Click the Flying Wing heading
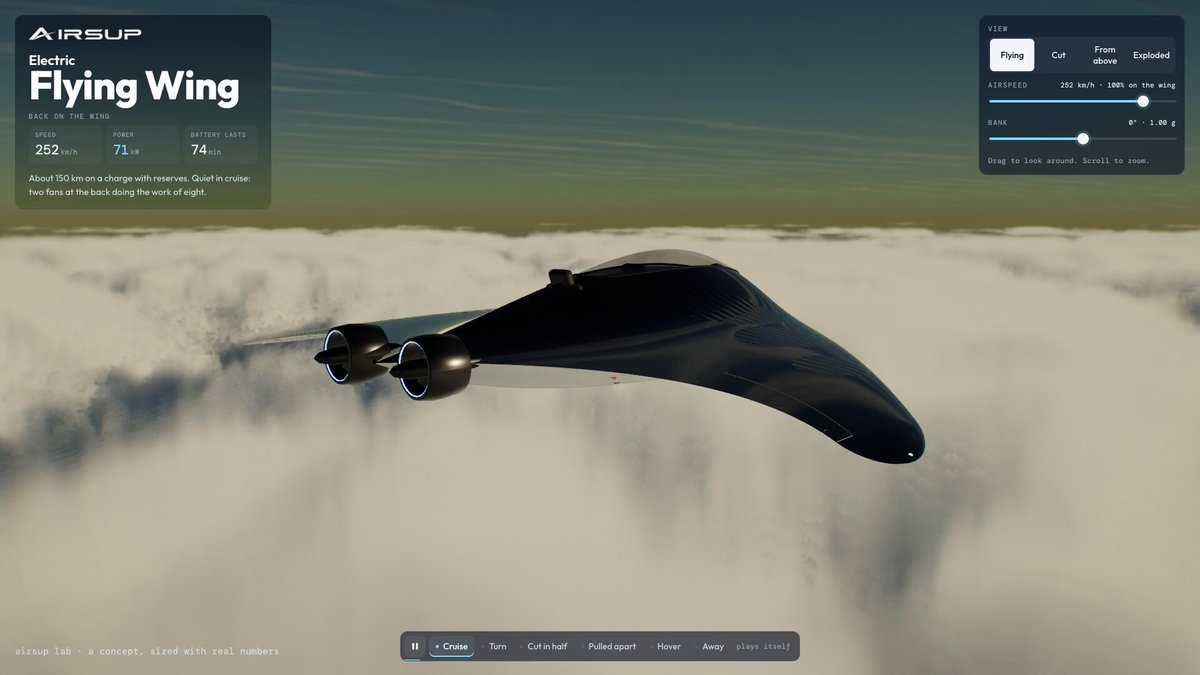 (x=134, y=88)
